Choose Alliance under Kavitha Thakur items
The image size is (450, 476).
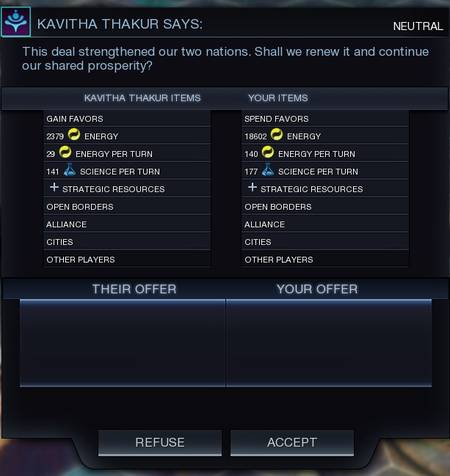pyautogui.click(x=127, y=224)
